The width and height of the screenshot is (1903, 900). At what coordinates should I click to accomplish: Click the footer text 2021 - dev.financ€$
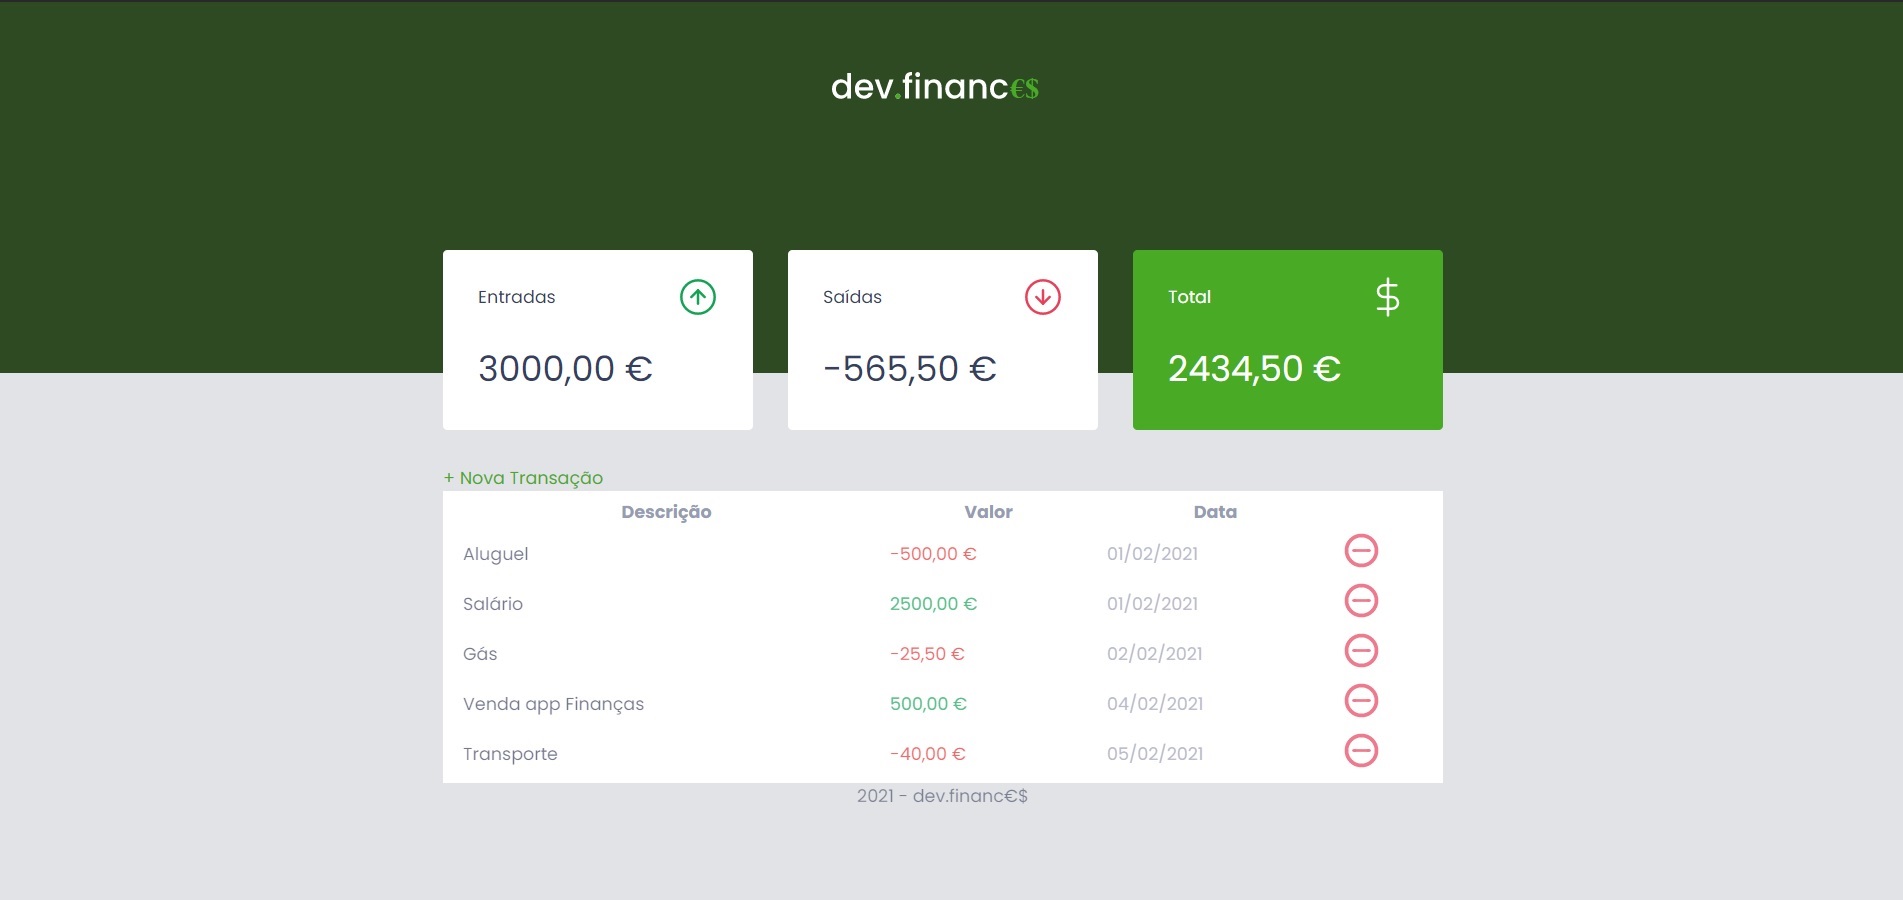coord(942,796)
